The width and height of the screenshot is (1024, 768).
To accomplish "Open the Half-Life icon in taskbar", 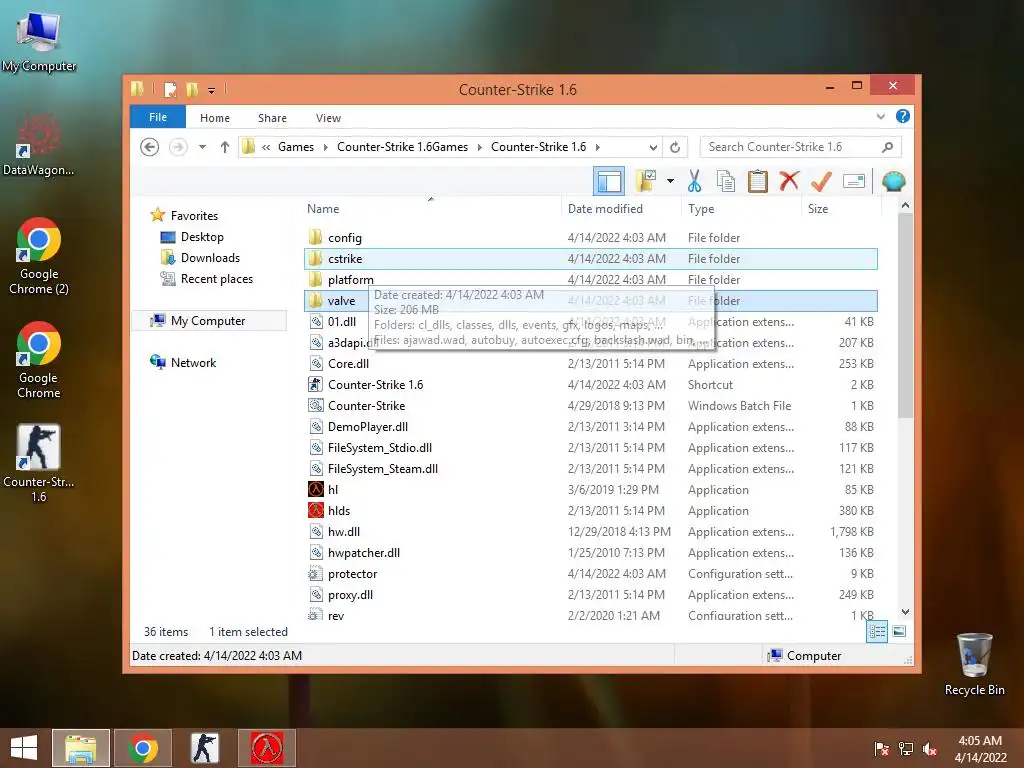I will point(266,748).
